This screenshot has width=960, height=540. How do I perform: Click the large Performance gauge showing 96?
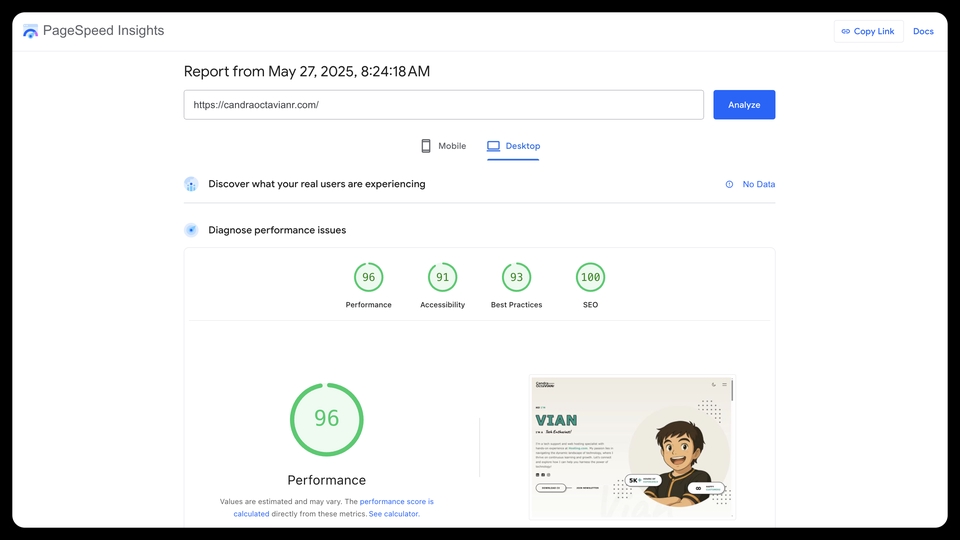tap(326, 419)
